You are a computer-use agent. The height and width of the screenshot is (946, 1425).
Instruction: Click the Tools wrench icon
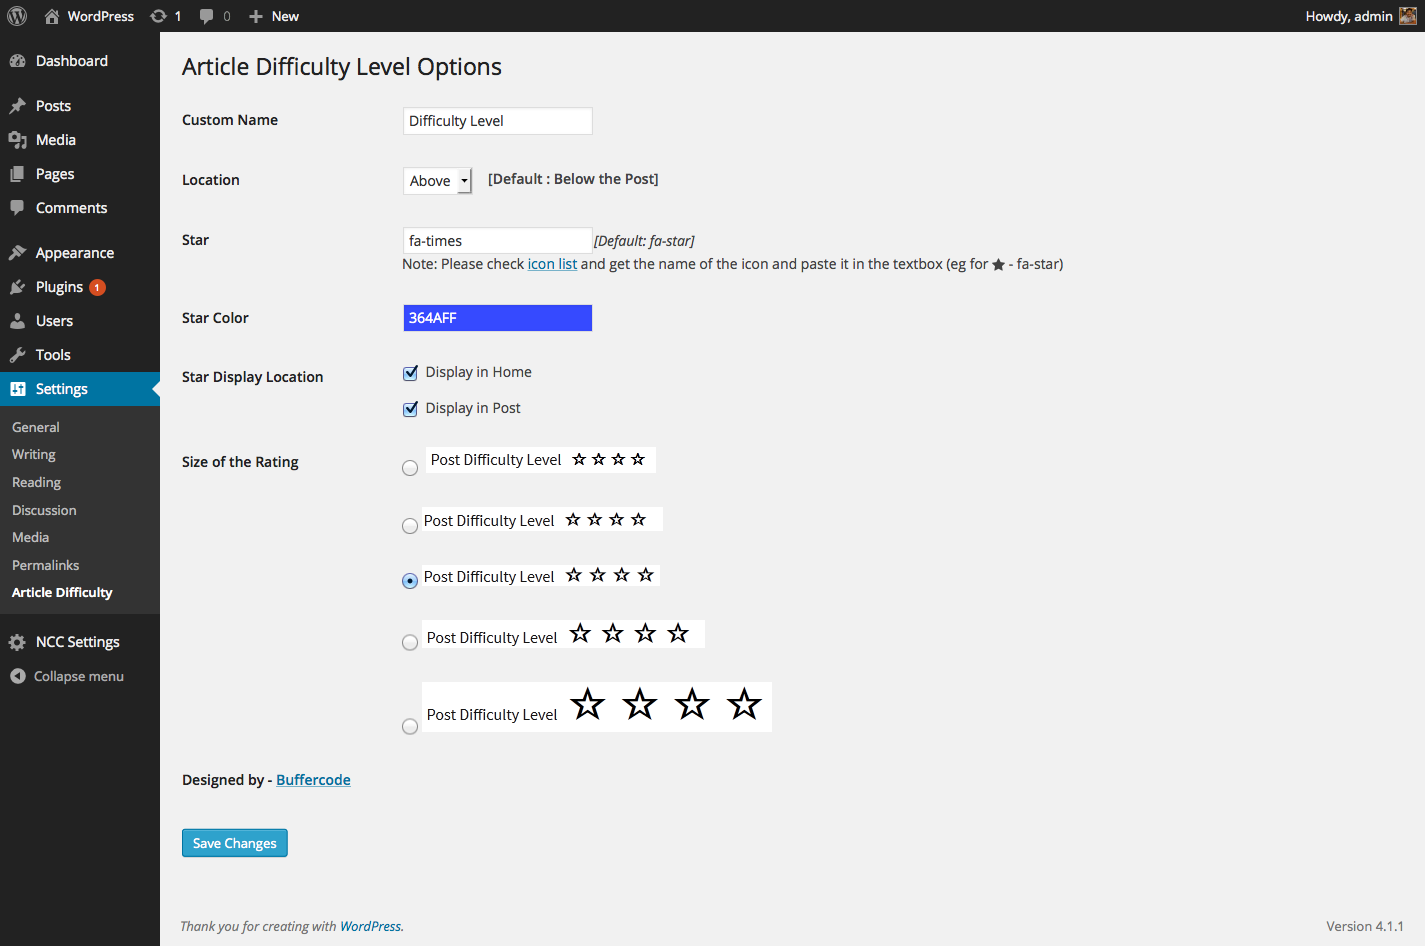(x=17, y=355)
